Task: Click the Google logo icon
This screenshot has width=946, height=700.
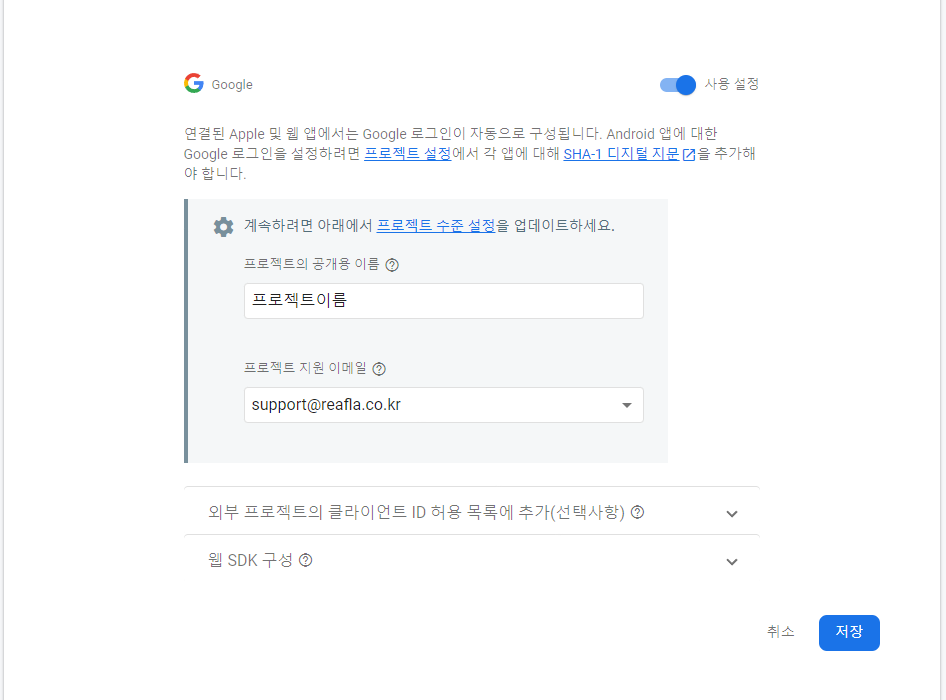Action: click(x=194, y=83)
